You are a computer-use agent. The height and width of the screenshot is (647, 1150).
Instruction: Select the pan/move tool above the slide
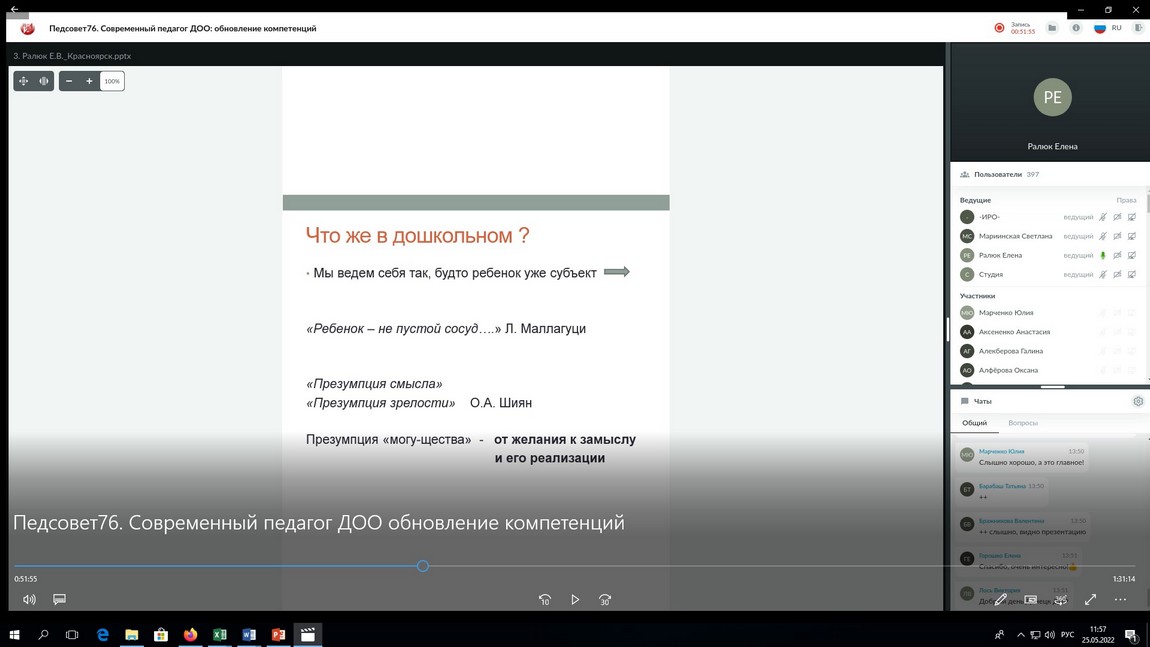23,81
